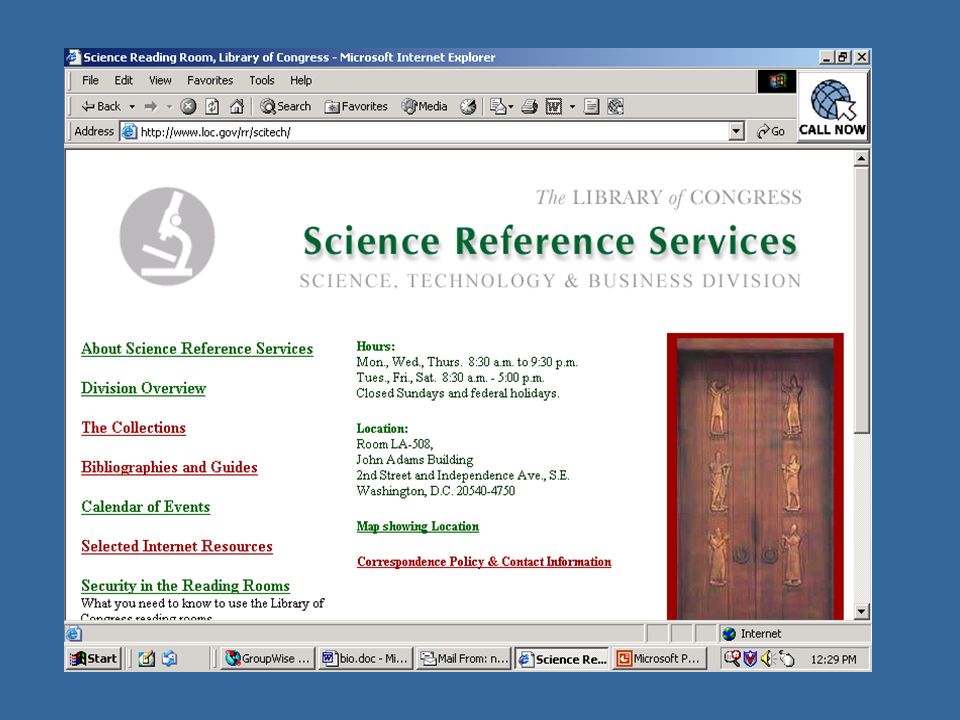Open the Favorites menu
This screenshot has width=960, height=720.
click(210, 80)
